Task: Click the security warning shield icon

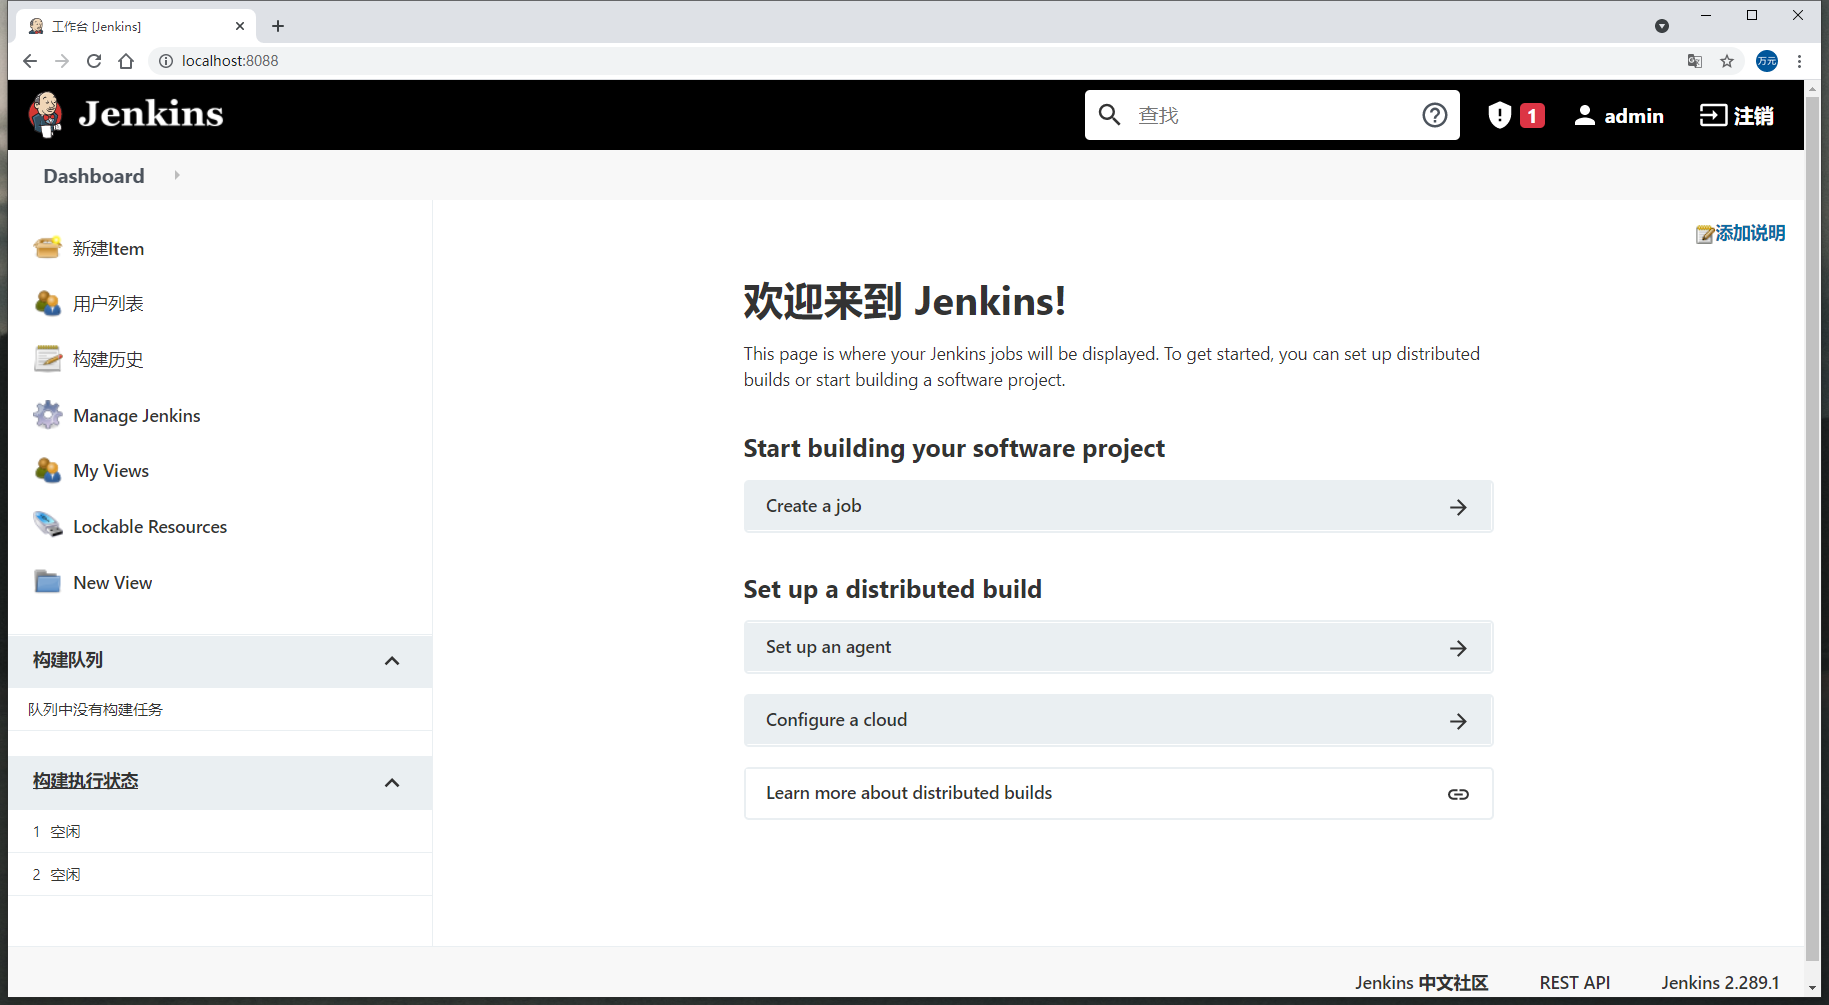Action: [1499, 115]
